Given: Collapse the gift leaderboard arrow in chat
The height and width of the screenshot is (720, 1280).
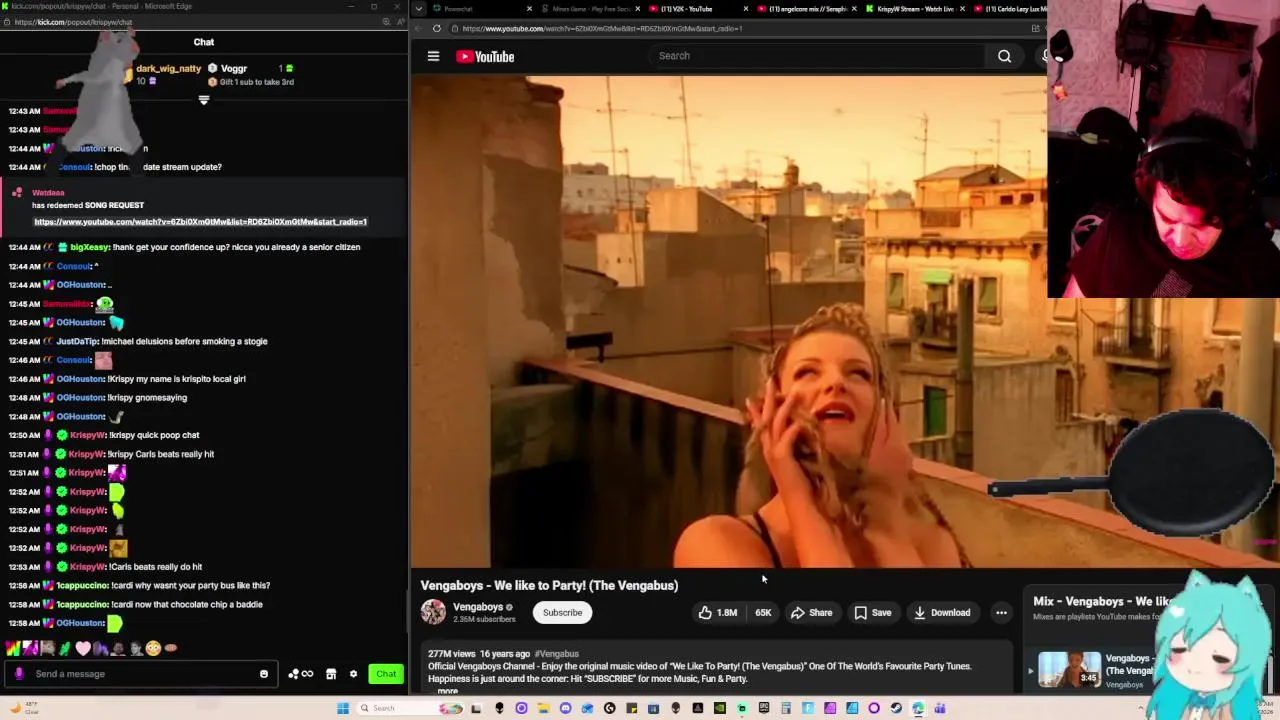Looking at the screenshot, I should [204, 100].
